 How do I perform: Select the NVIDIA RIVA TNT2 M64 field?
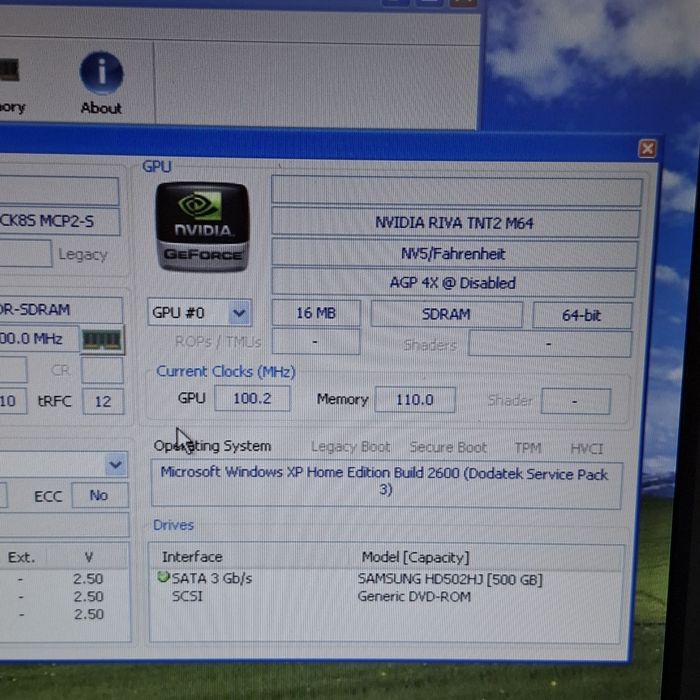(x=455, y=222)
